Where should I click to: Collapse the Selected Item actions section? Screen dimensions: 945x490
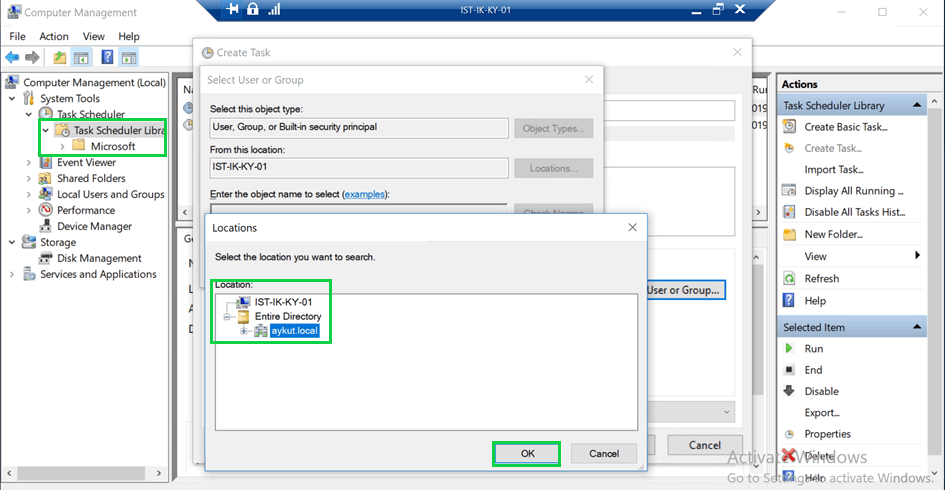(917, 328)
